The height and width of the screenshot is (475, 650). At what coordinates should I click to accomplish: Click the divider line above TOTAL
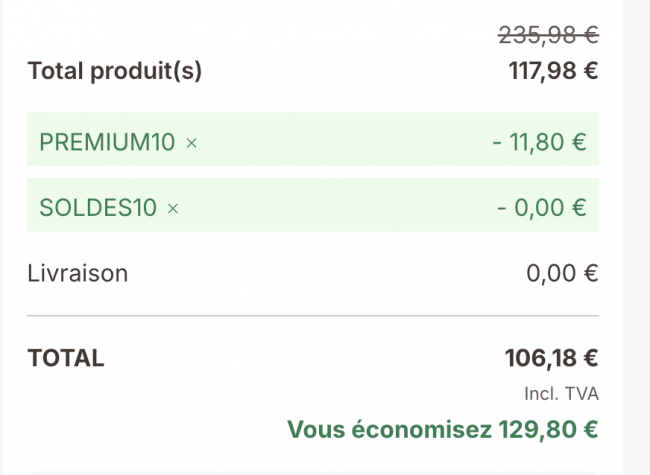tap(313, 316)
